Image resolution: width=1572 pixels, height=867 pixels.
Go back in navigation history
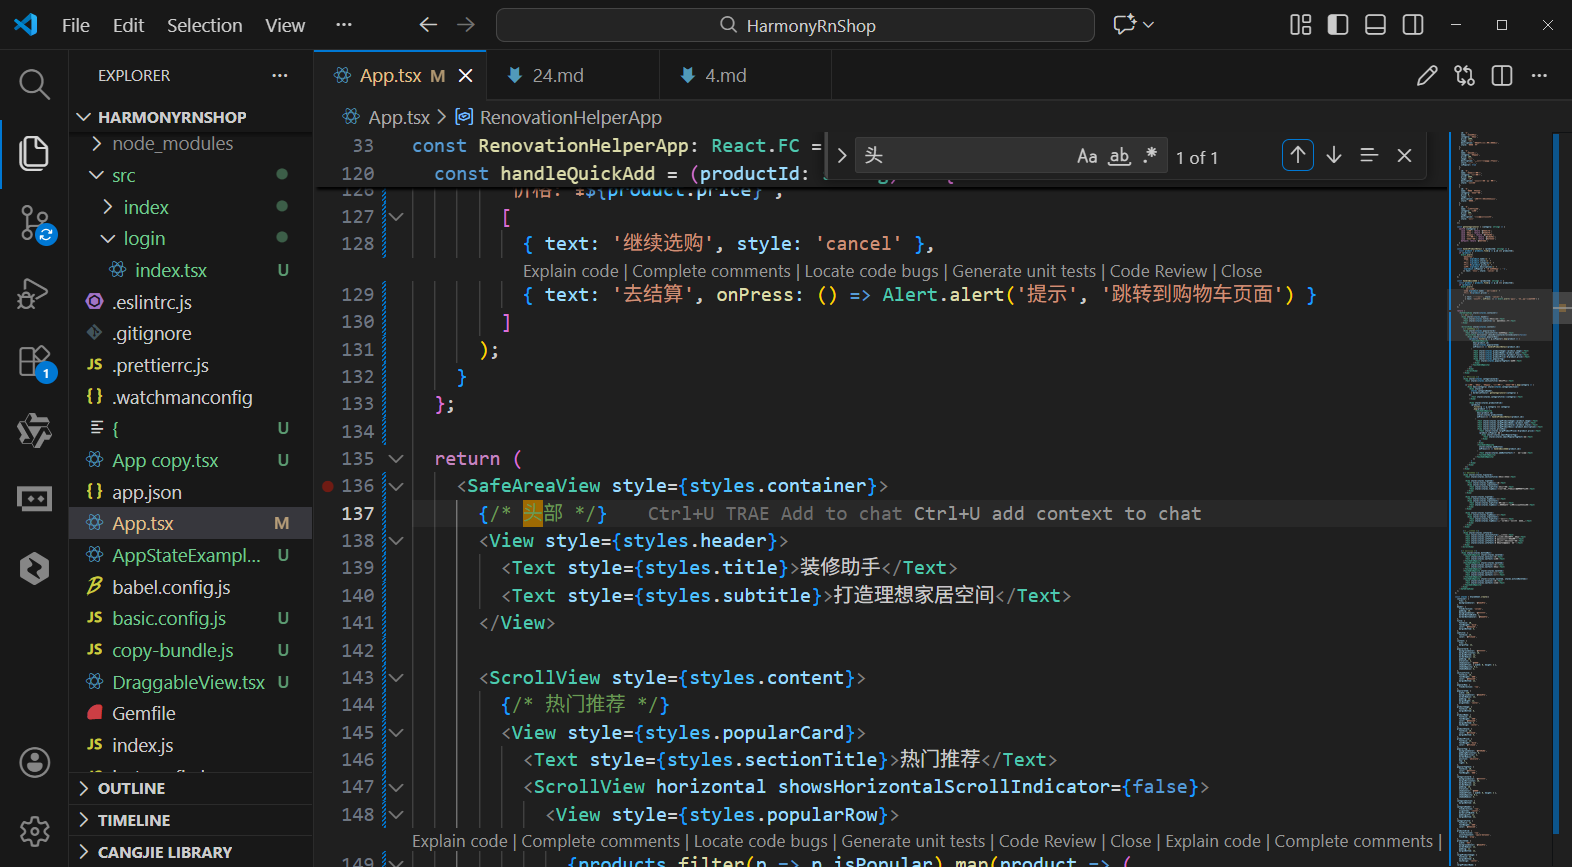pyautogui.click(x=428, y=25)
